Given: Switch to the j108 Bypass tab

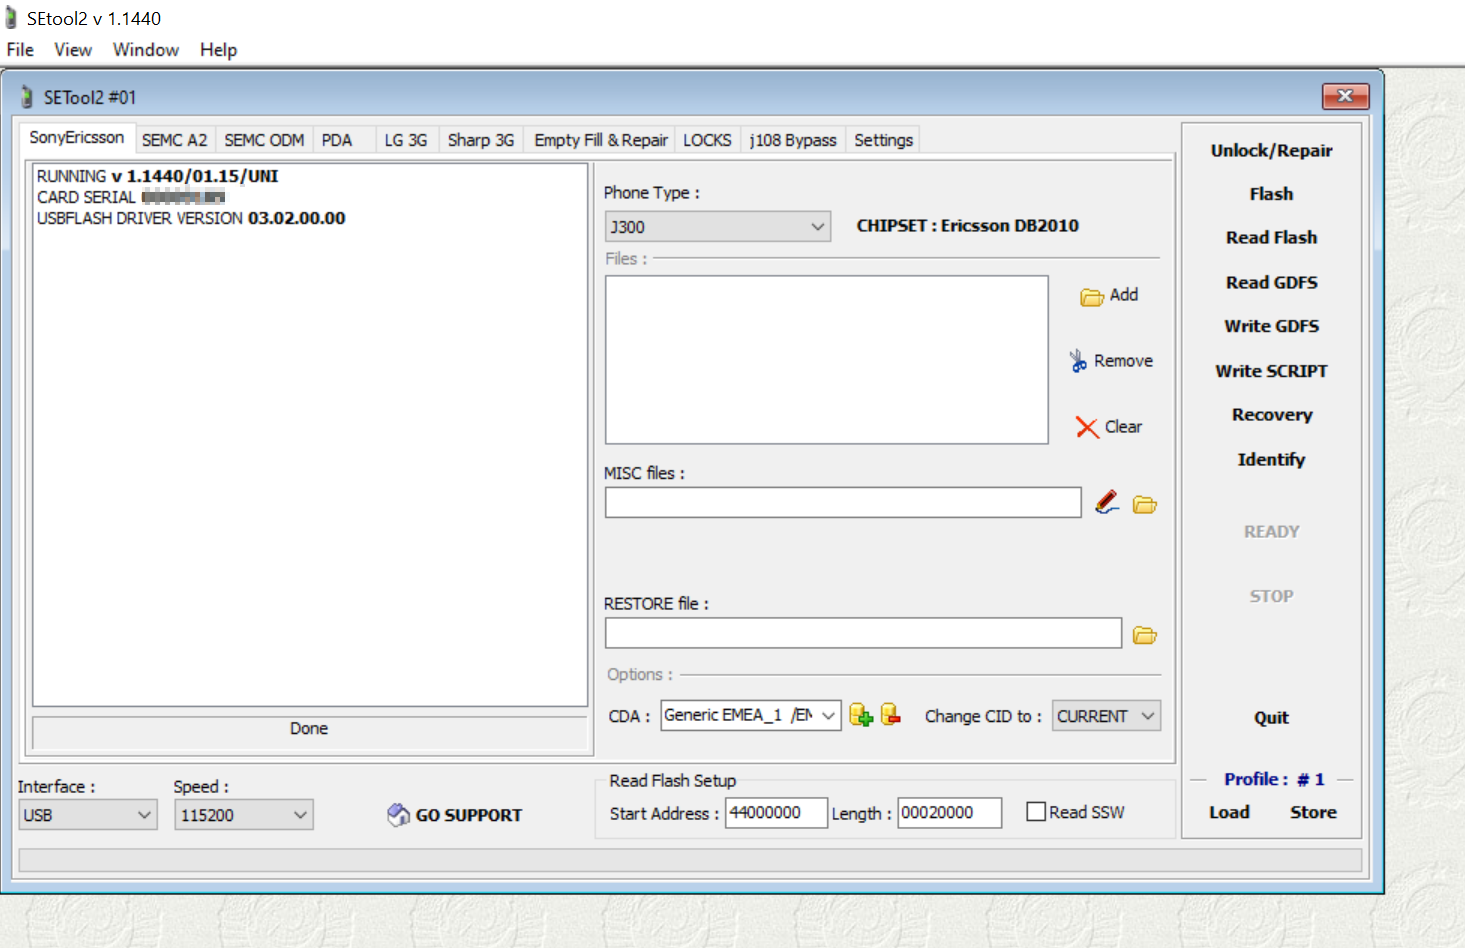Looking at the screenshot, I should click(793, 140).
